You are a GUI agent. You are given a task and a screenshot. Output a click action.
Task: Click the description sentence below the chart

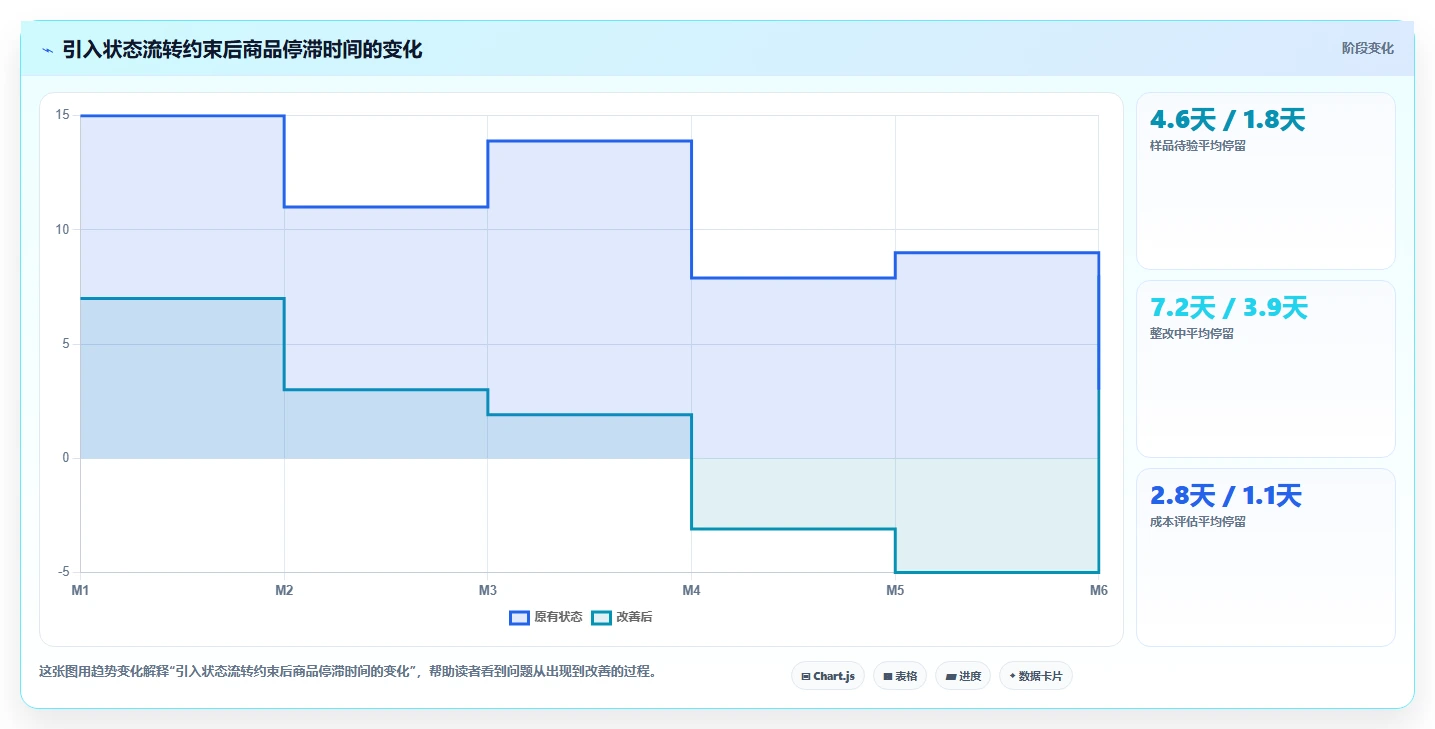(350, 672)
